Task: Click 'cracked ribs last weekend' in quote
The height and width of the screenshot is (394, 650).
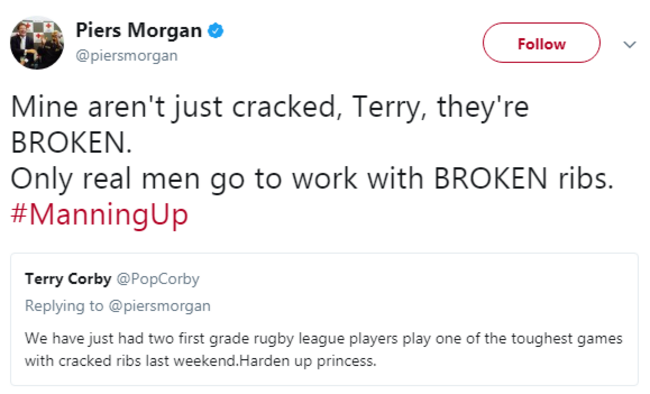Action: [x=147, y=361]
